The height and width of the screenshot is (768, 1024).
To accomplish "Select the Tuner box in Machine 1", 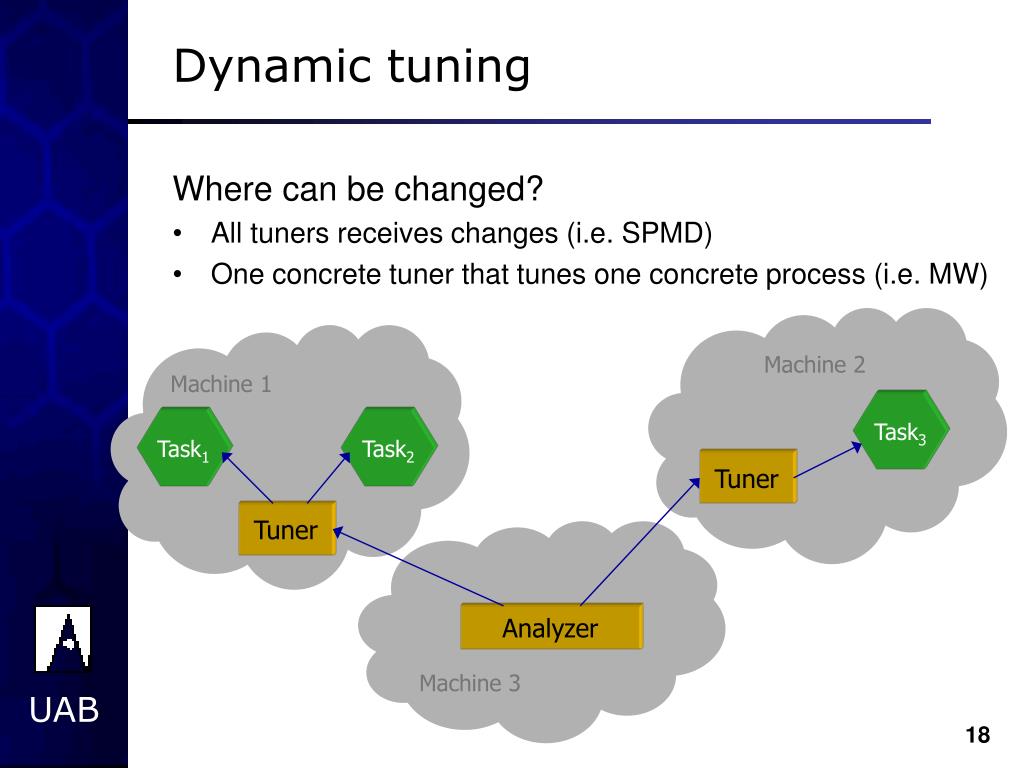I will (x=287, y=528).
